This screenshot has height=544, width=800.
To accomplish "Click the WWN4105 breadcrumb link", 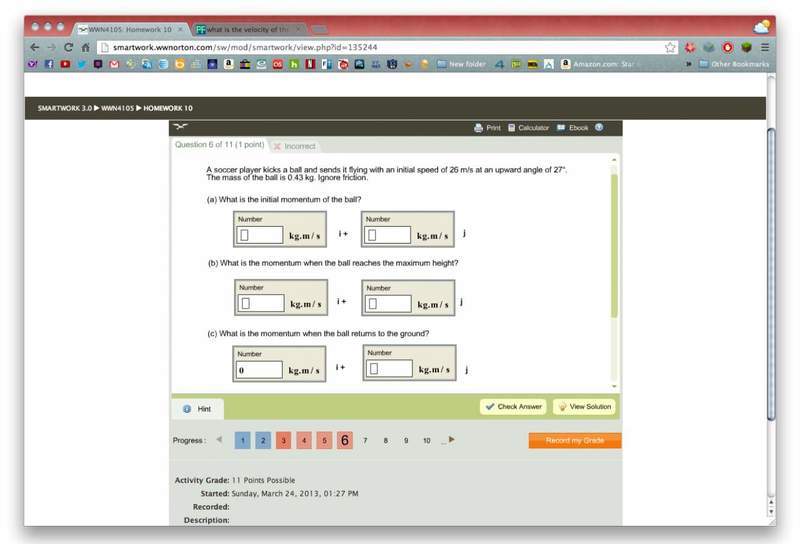I will pos(117,108).
